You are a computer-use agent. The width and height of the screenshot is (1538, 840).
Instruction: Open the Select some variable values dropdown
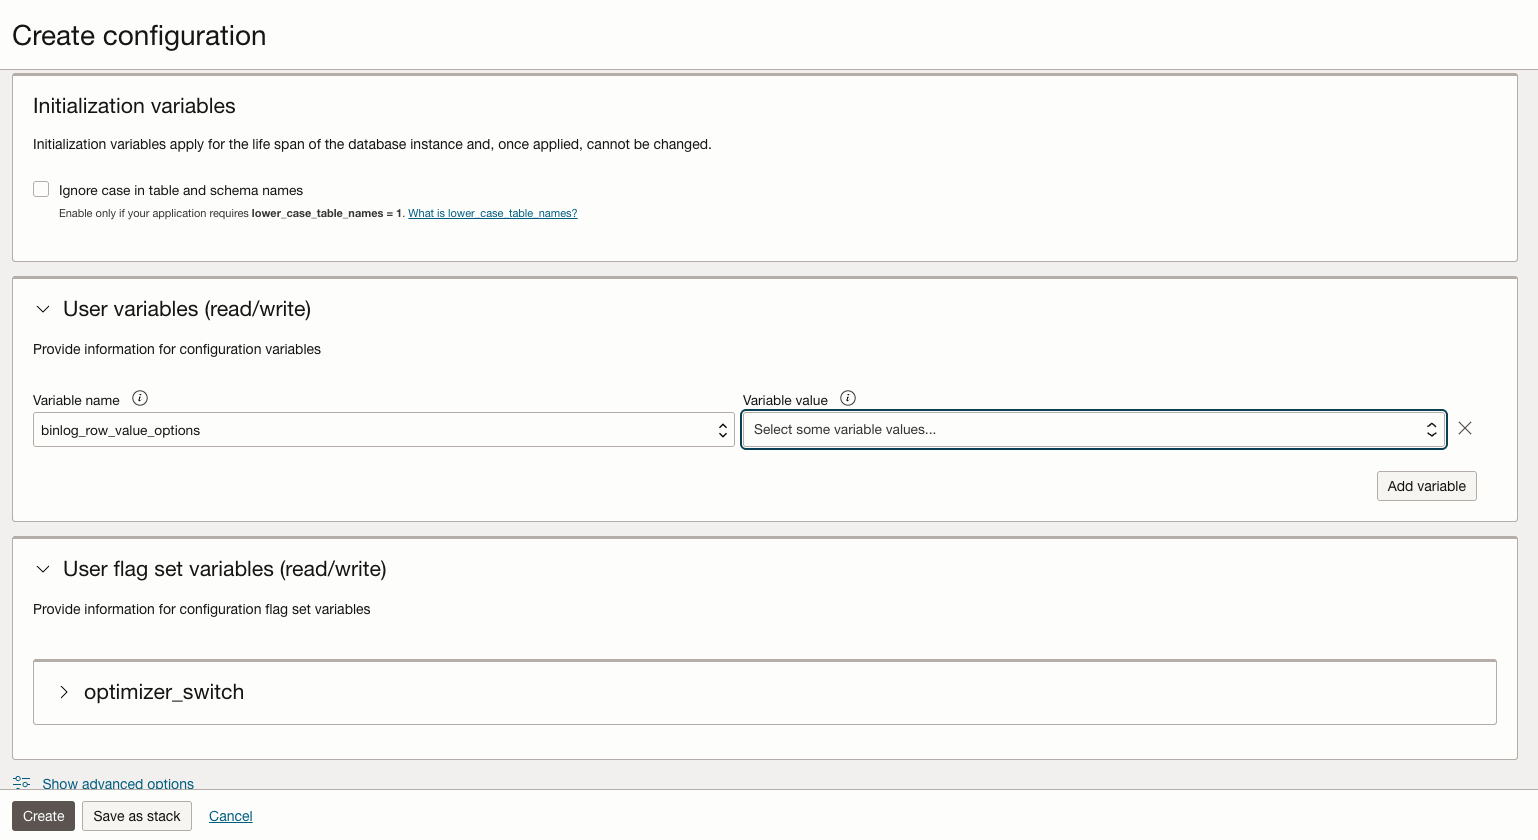pyautogui.click(x=1094, y=429)
